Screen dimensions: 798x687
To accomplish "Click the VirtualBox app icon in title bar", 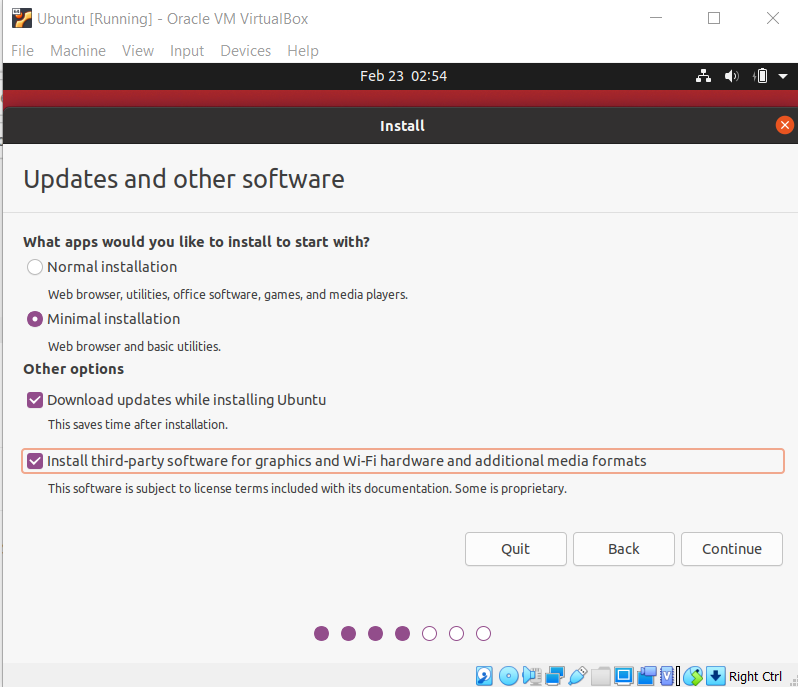I will [x=21, y=18].
